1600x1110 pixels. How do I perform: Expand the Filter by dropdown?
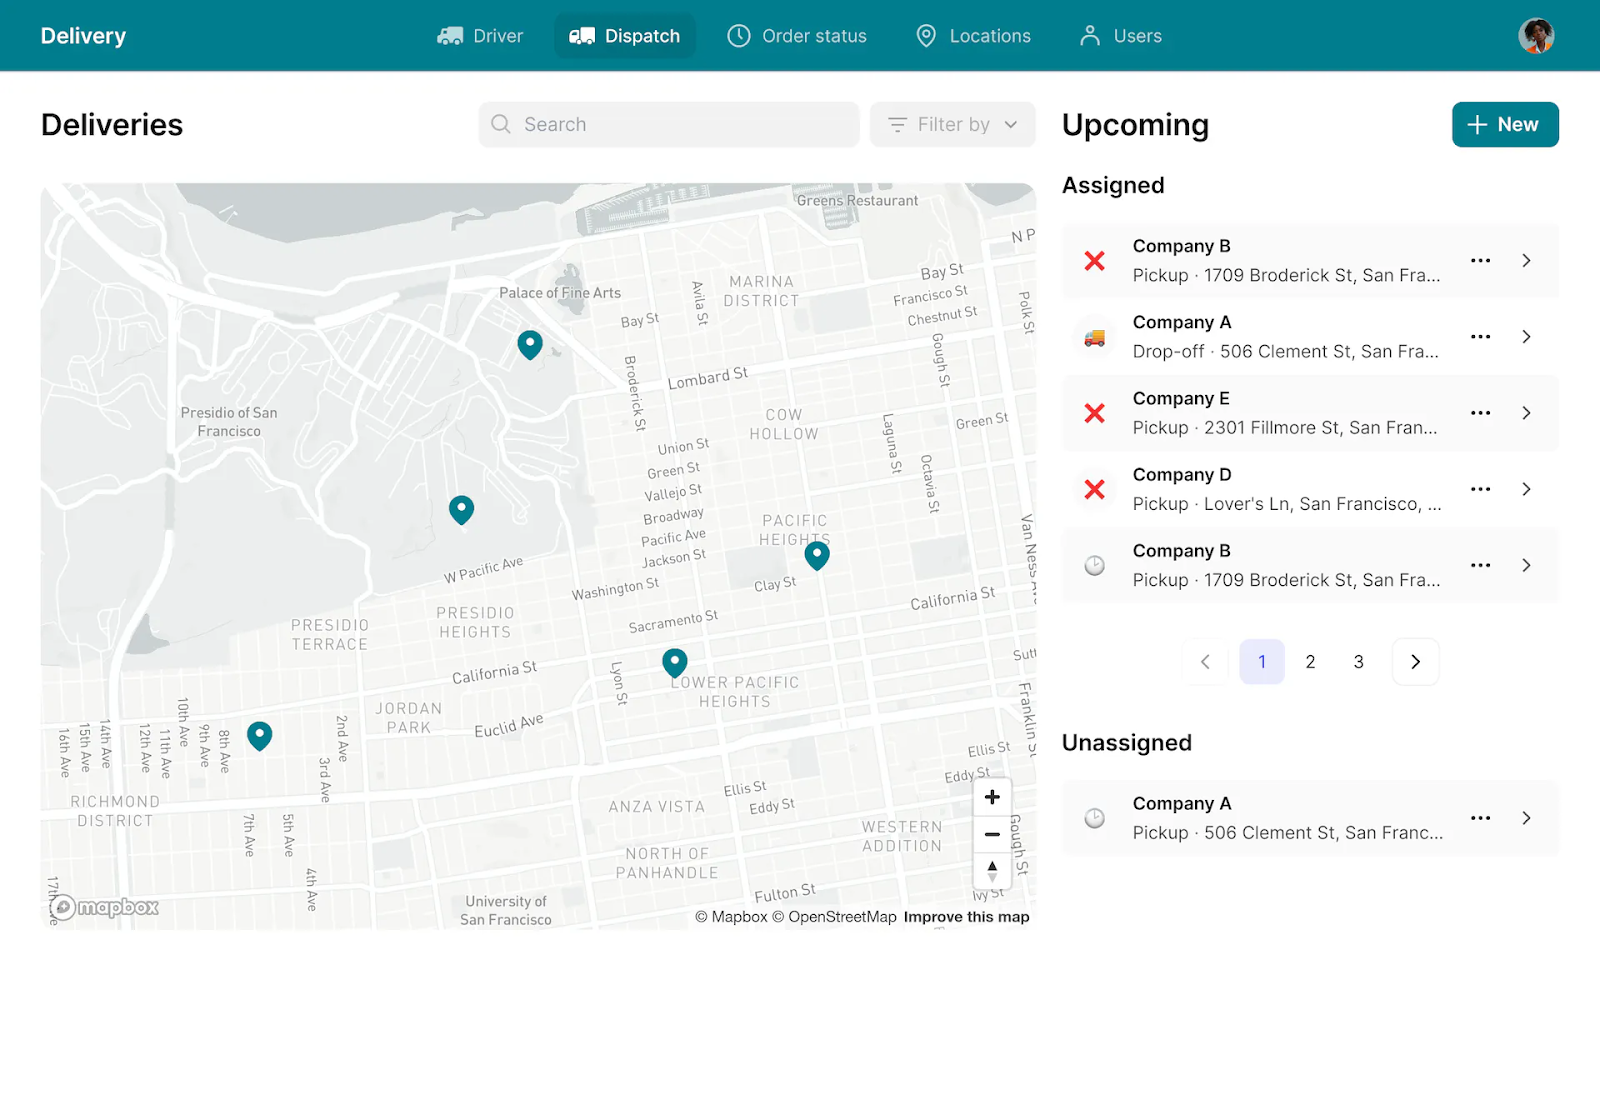pos(952,125)
